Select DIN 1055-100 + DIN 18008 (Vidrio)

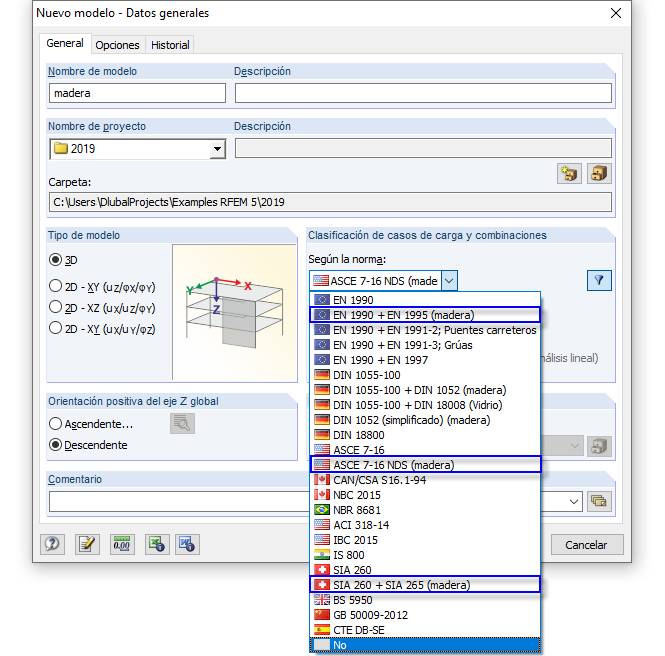425,405
